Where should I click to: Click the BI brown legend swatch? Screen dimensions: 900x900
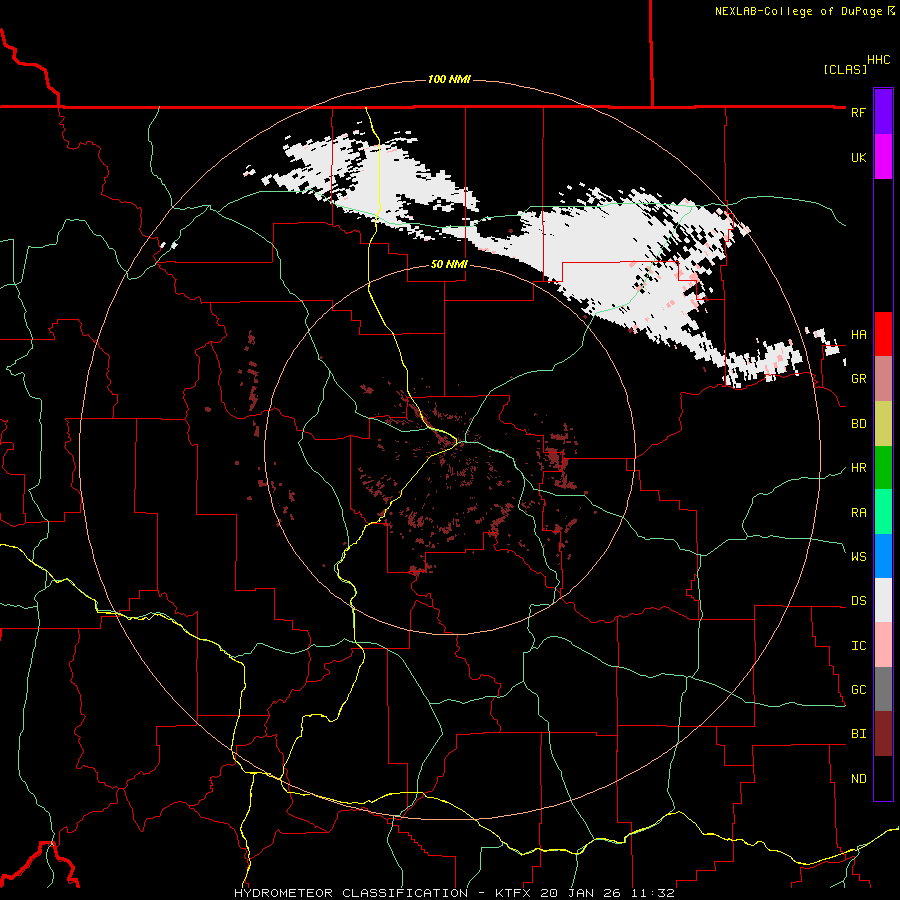coord(883,734)
